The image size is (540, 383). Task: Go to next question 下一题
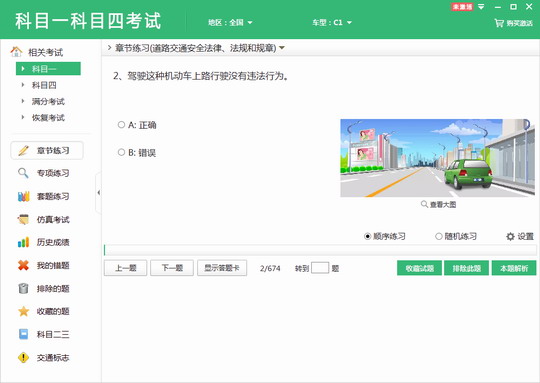pos(172,268)
